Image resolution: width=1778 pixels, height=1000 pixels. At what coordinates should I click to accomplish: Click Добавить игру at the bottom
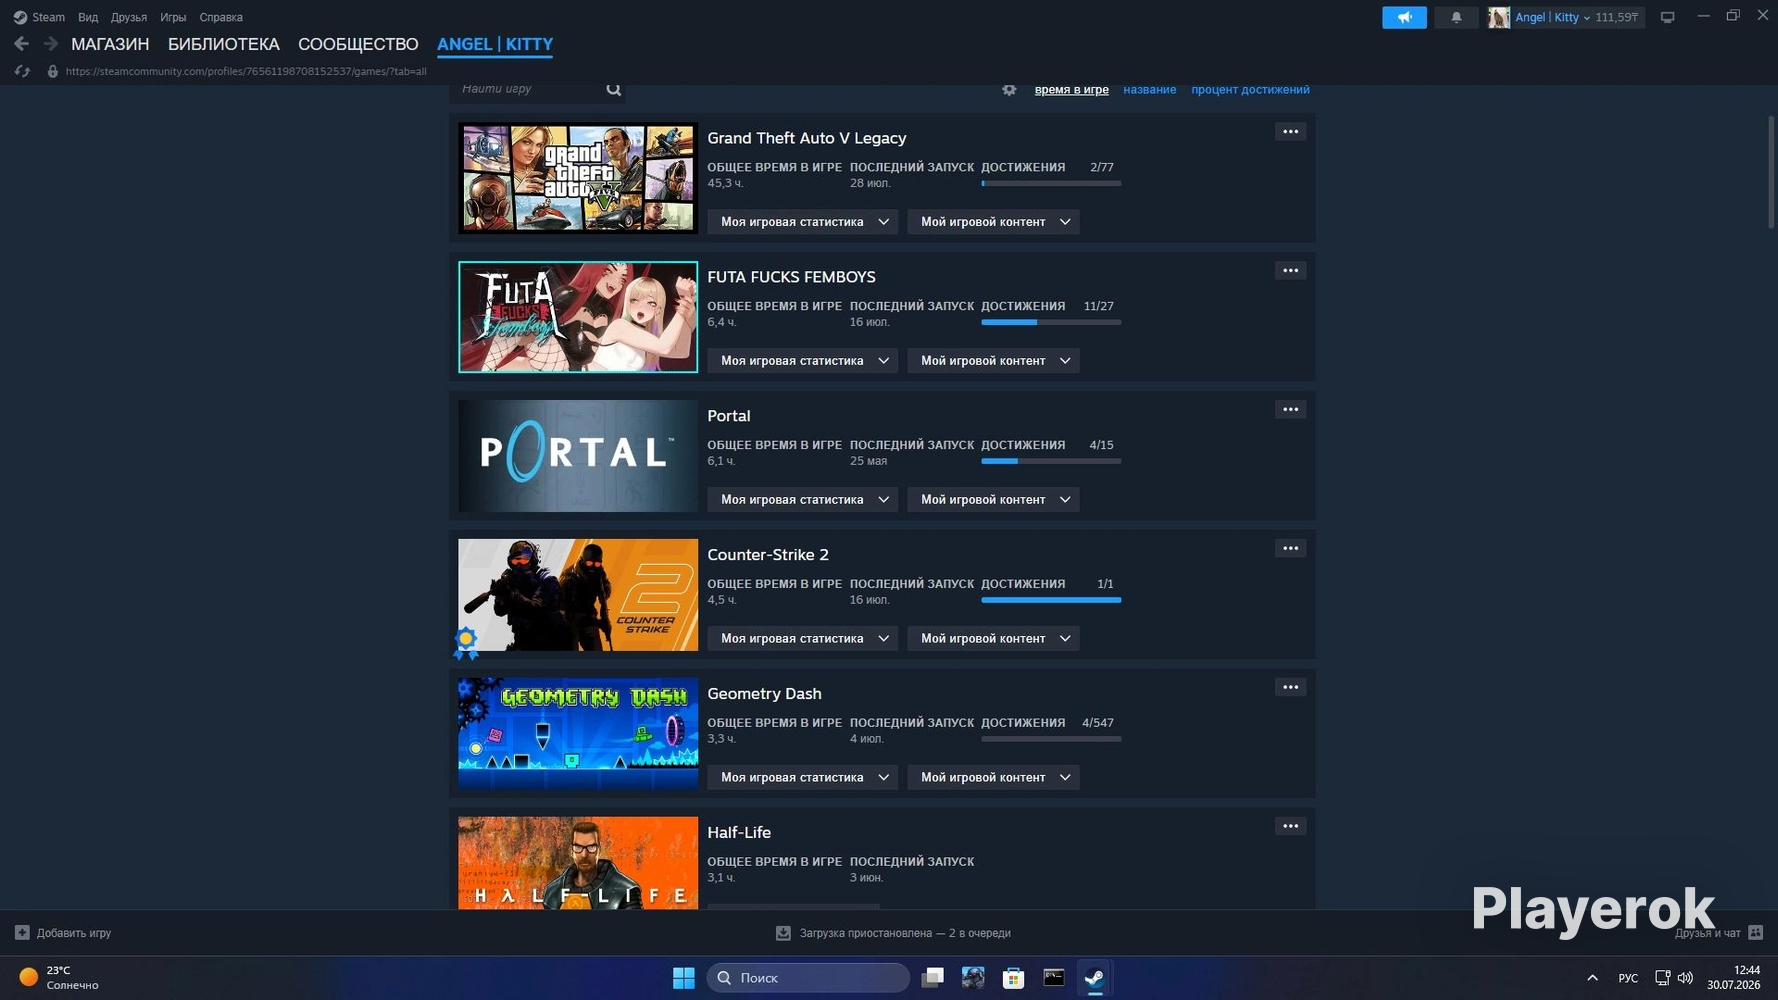pos(74,933)
